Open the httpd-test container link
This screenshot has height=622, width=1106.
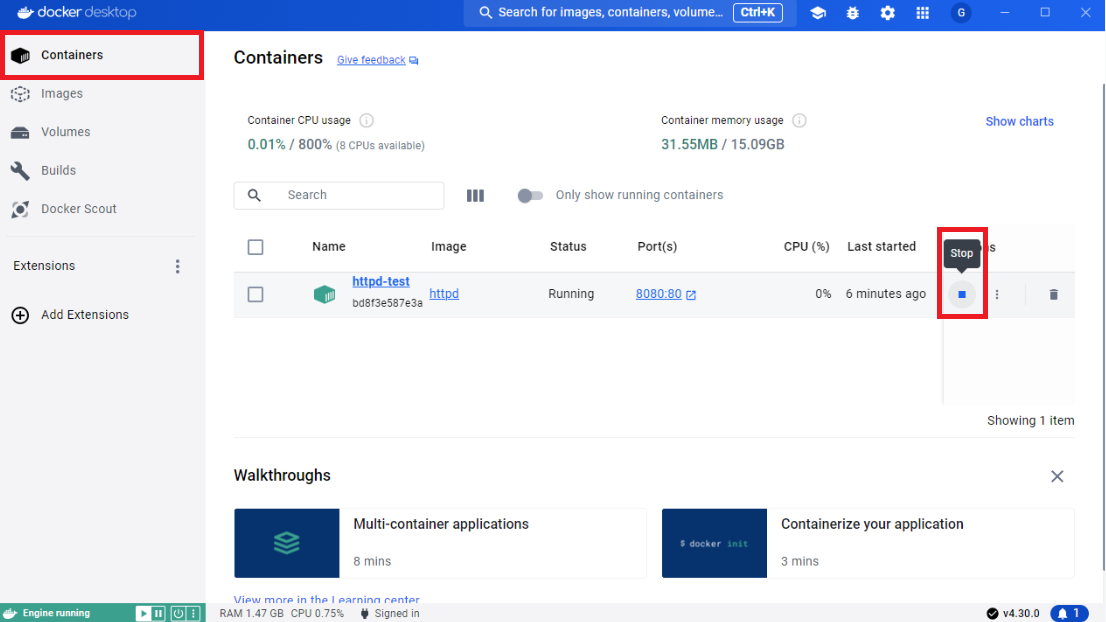tap(381, 281)
